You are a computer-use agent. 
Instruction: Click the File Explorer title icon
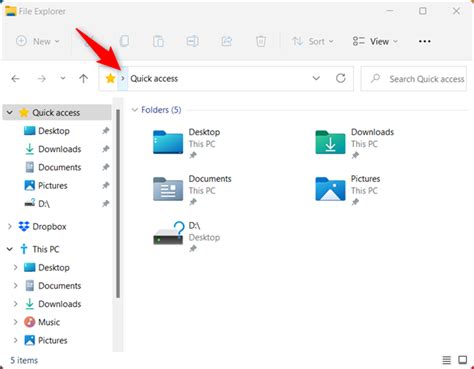tap(11, 11)
